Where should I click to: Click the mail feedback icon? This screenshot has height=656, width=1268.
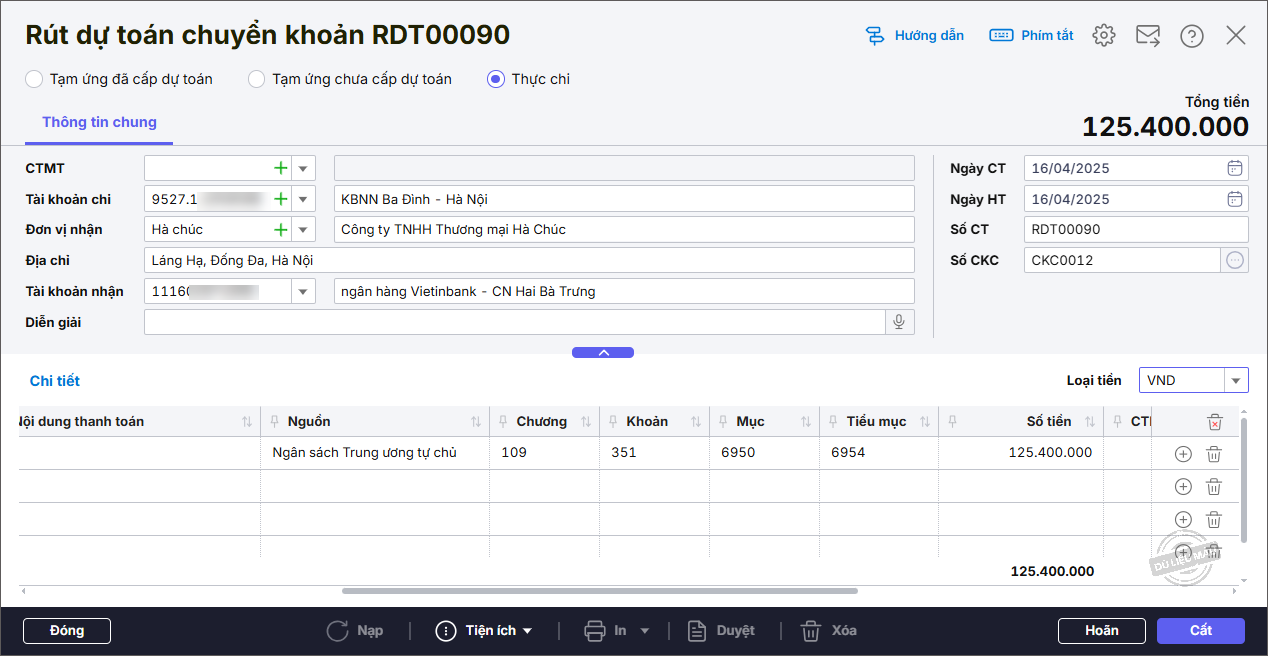pyautogui.click(x=1147, y=36)
